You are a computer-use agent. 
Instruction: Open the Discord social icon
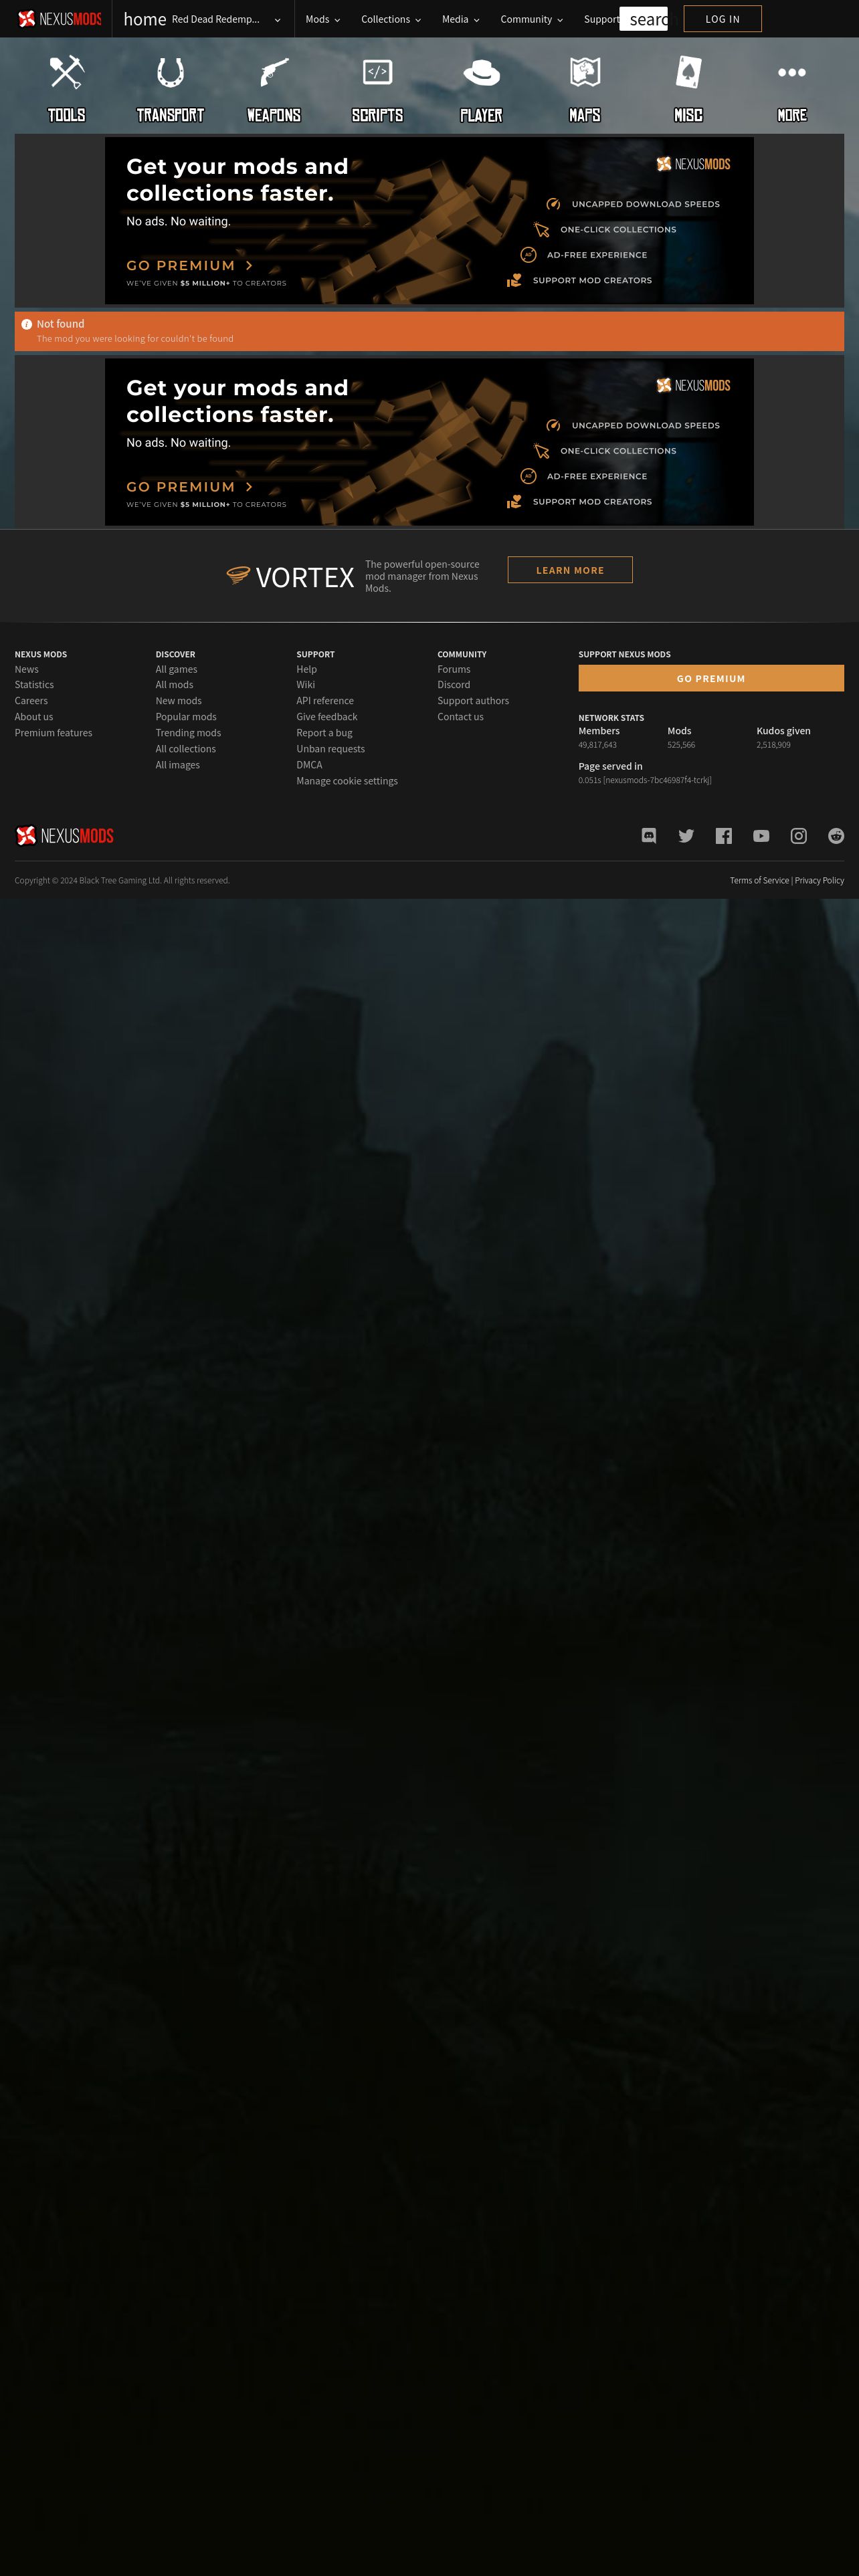pos(649,836)
